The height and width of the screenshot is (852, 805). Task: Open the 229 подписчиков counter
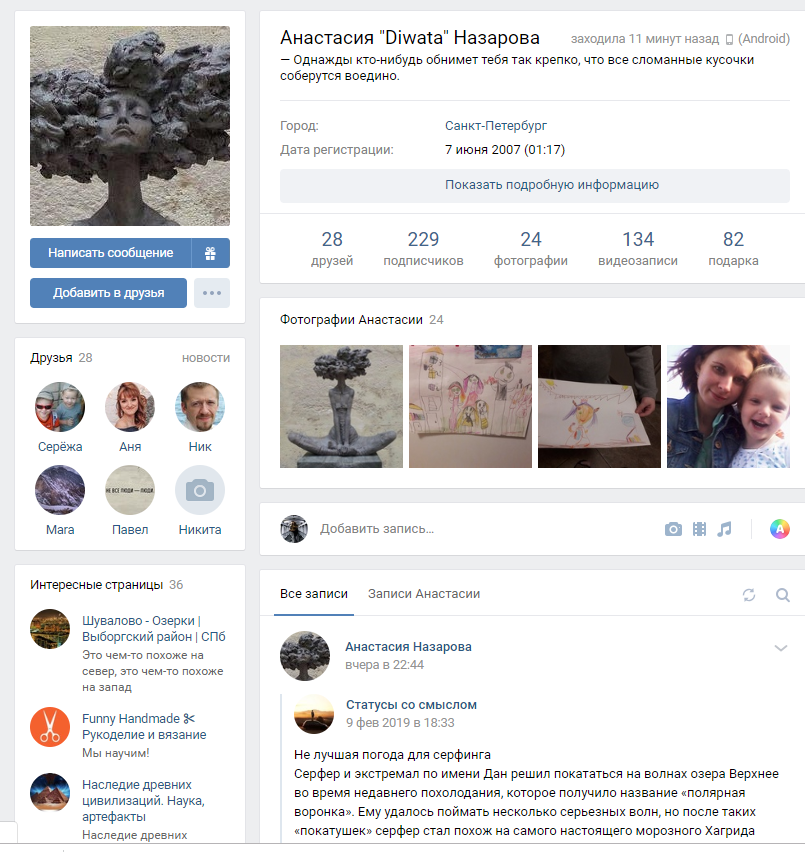[423, 249]
